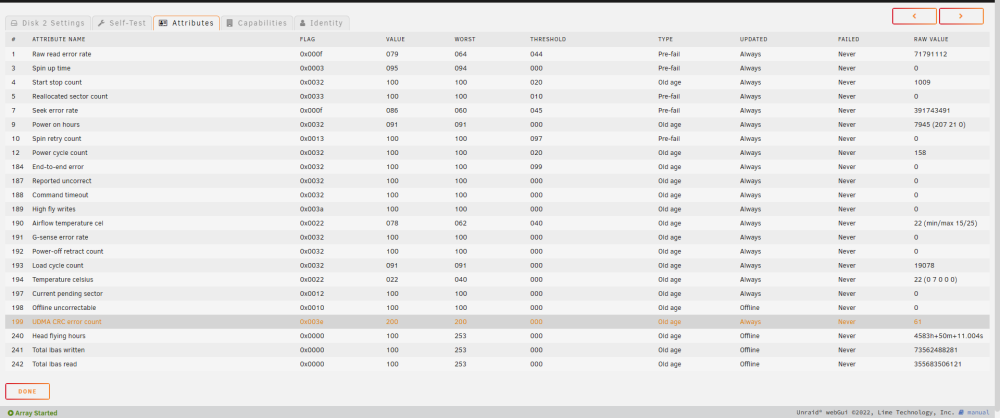Open the Capabilities tab
The image size is (1000, 418).
coord(257,23)
